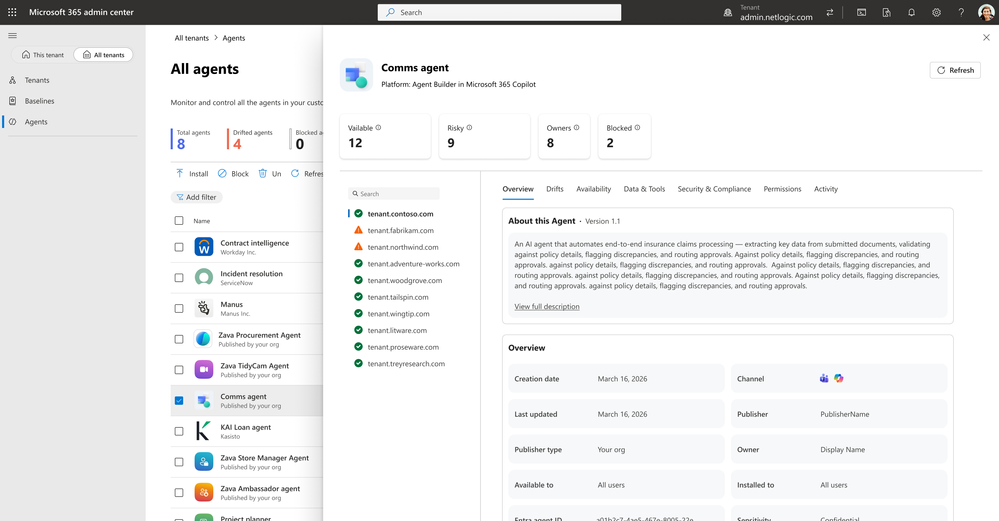999x521 pixels.
Task: Switch to the Security & Compliance tab
Action: pos(714,189)
